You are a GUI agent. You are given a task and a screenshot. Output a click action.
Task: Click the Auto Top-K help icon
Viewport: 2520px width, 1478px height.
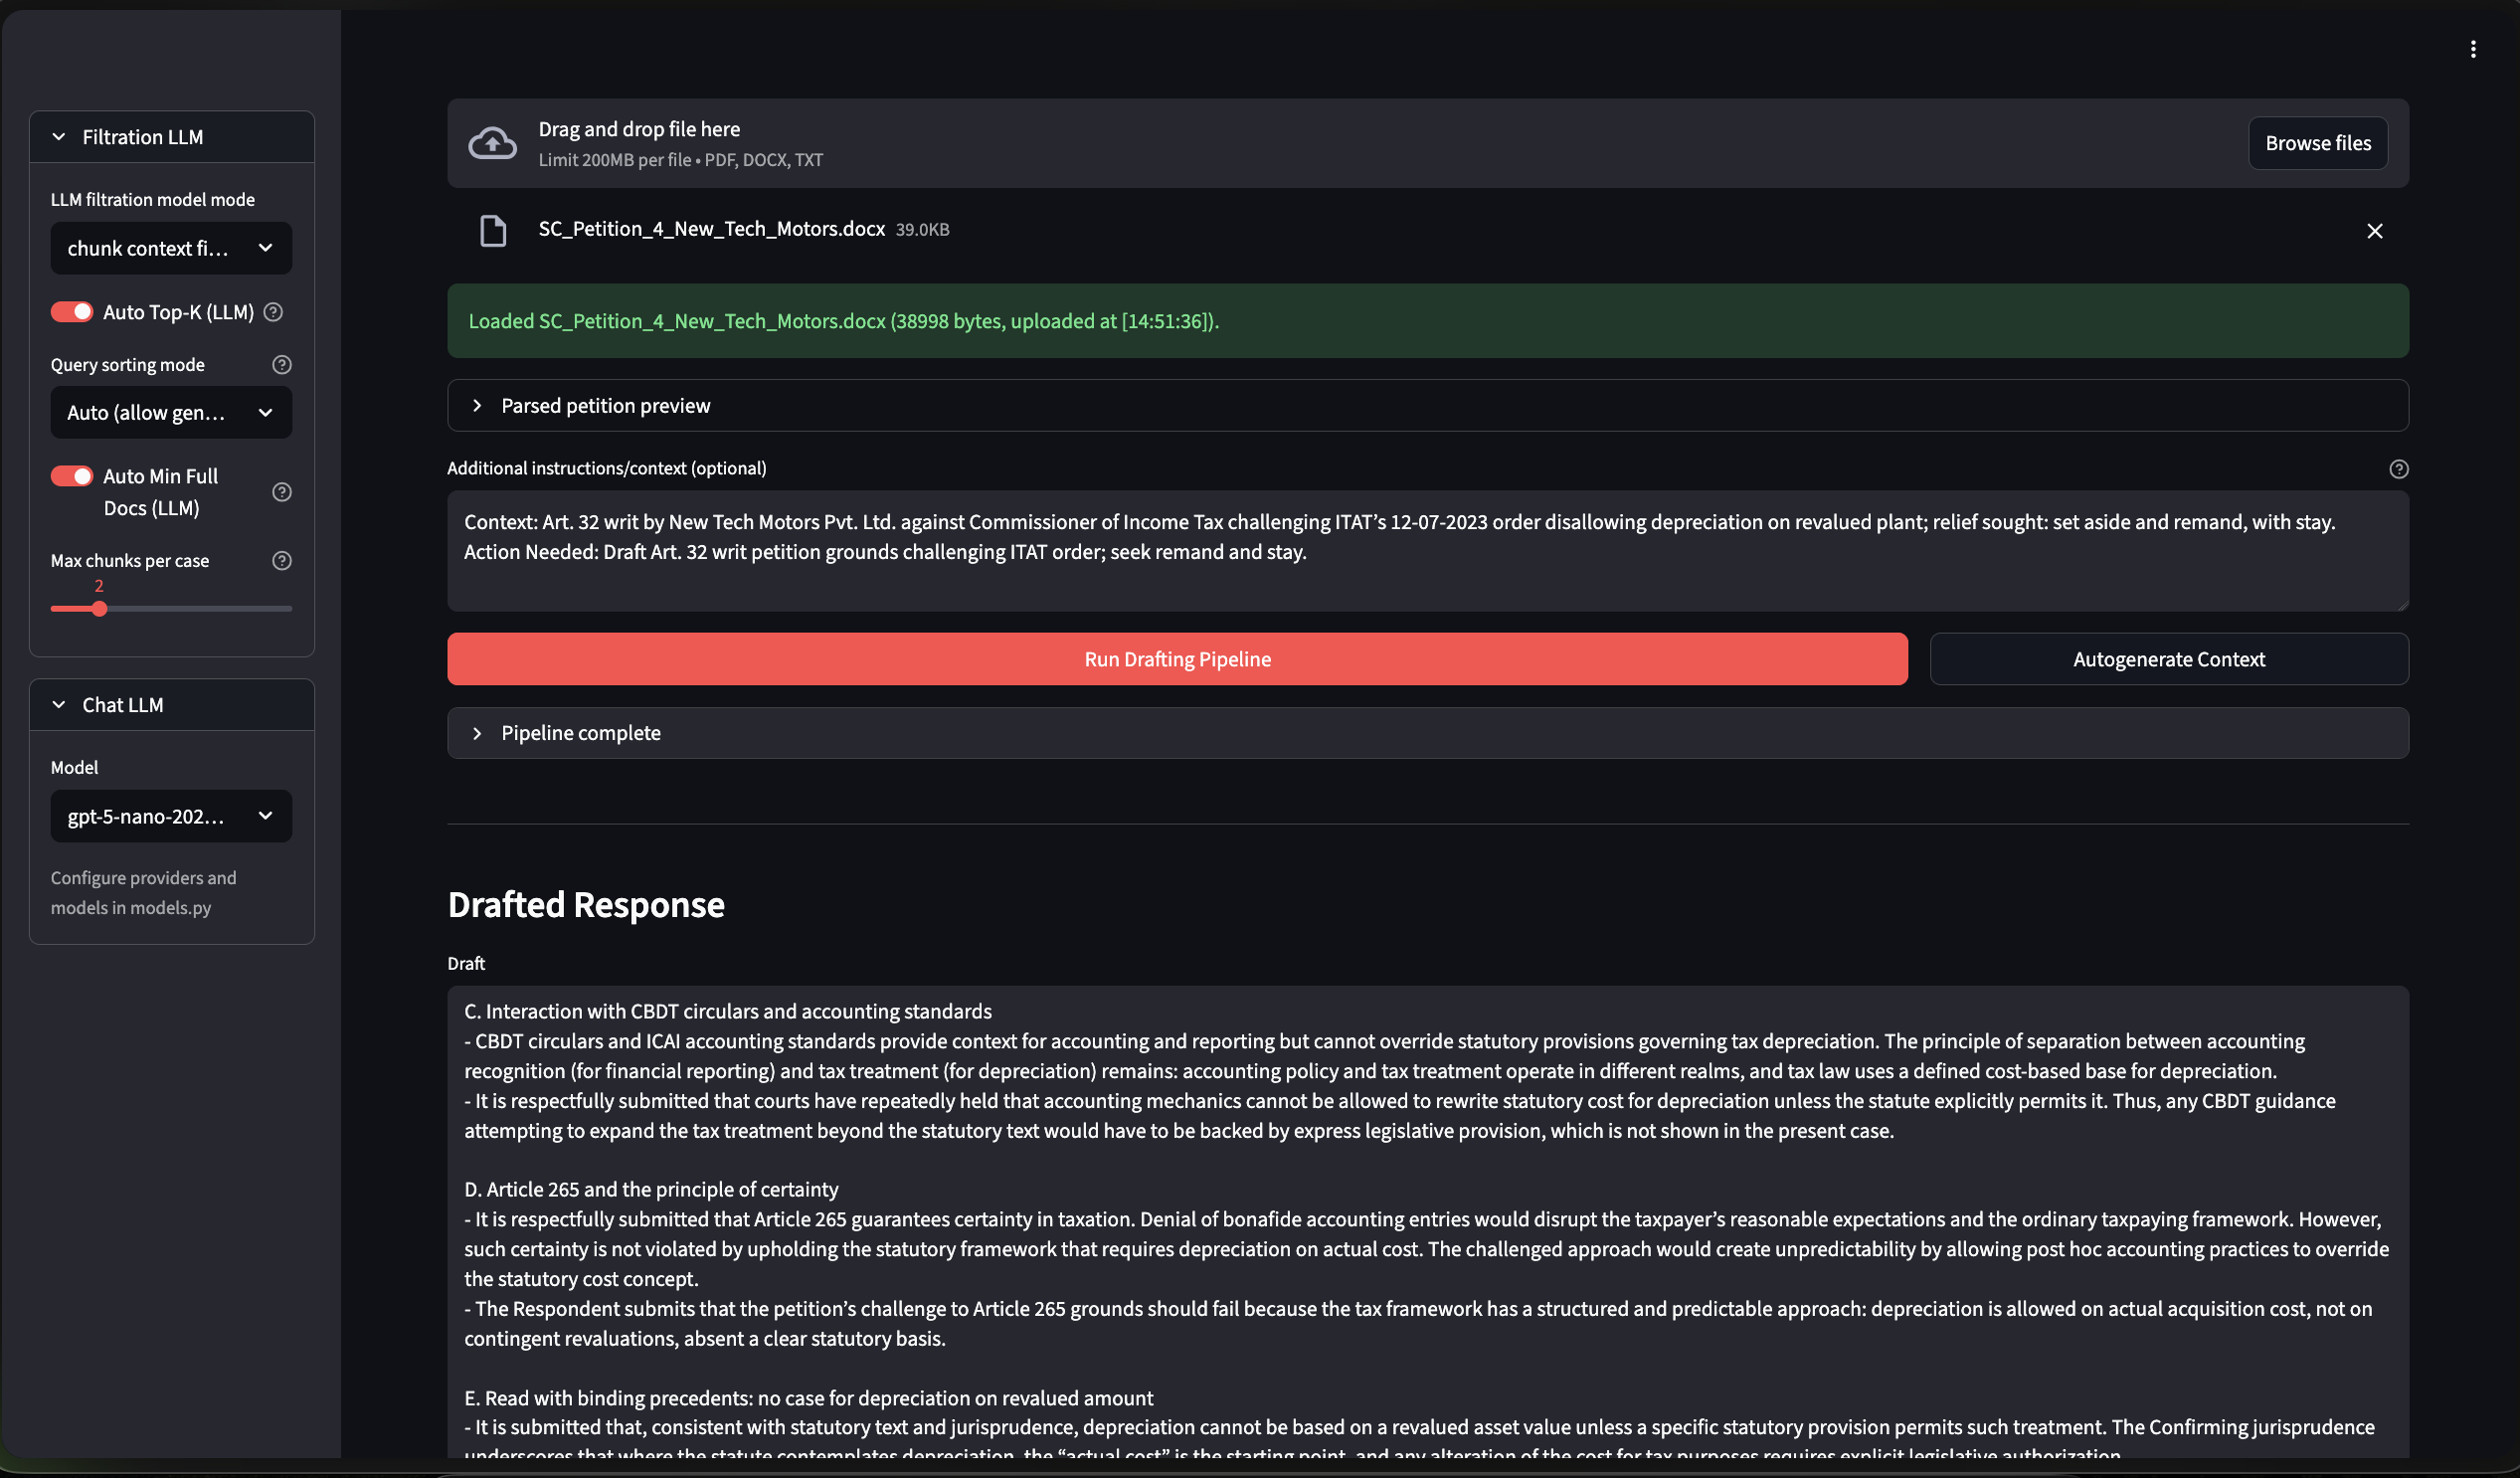tap(273, 312)
